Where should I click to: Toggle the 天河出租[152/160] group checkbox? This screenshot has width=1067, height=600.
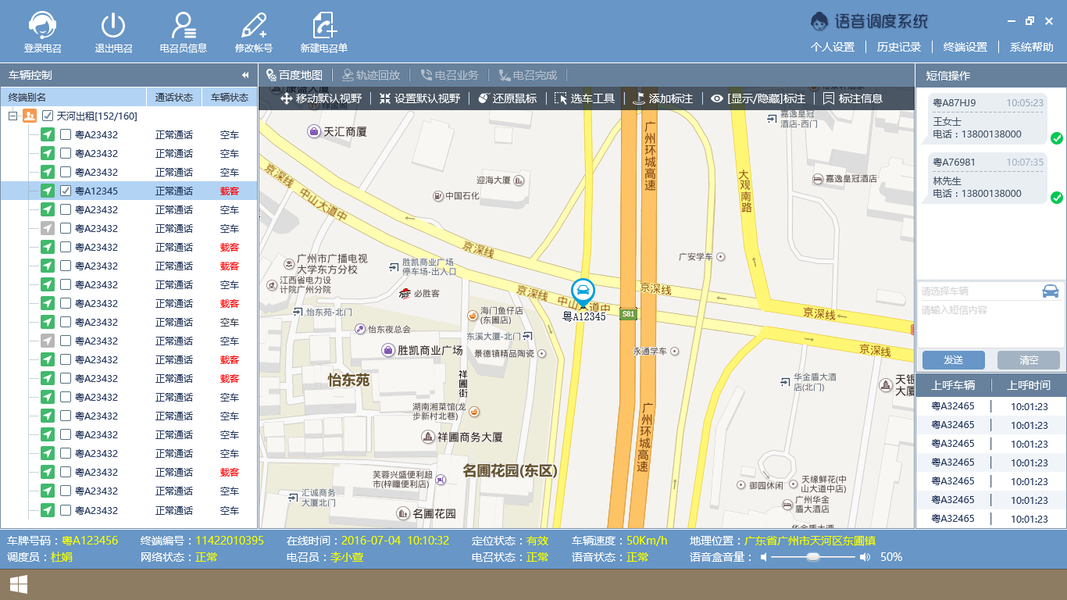point(48,116)
